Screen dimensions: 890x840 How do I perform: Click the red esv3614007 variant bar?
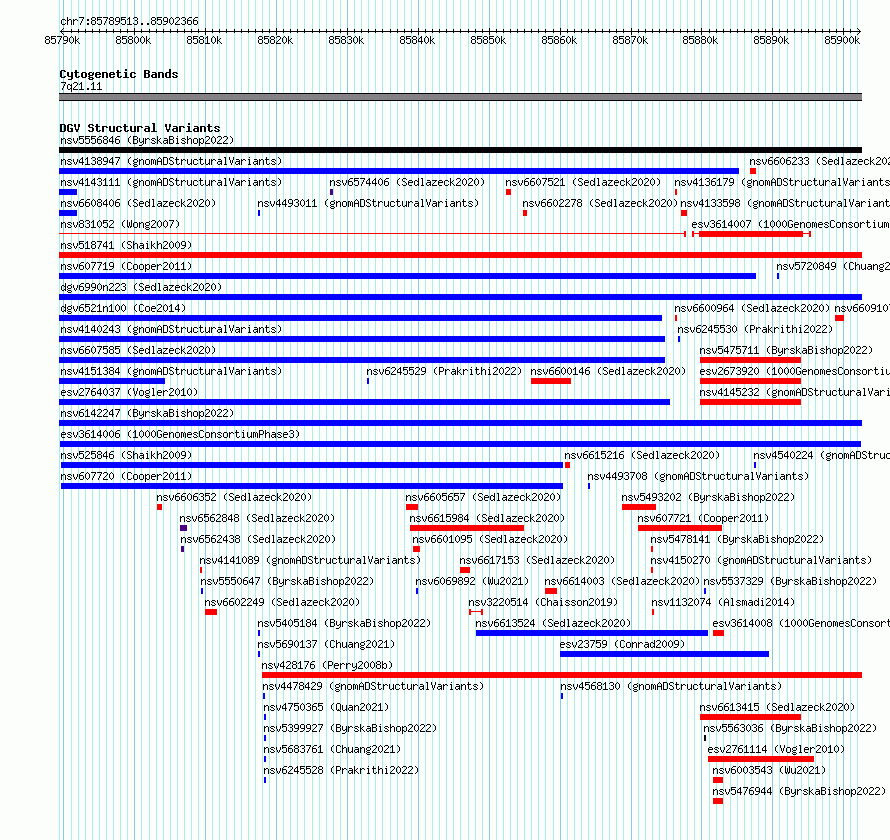(751, 234)
